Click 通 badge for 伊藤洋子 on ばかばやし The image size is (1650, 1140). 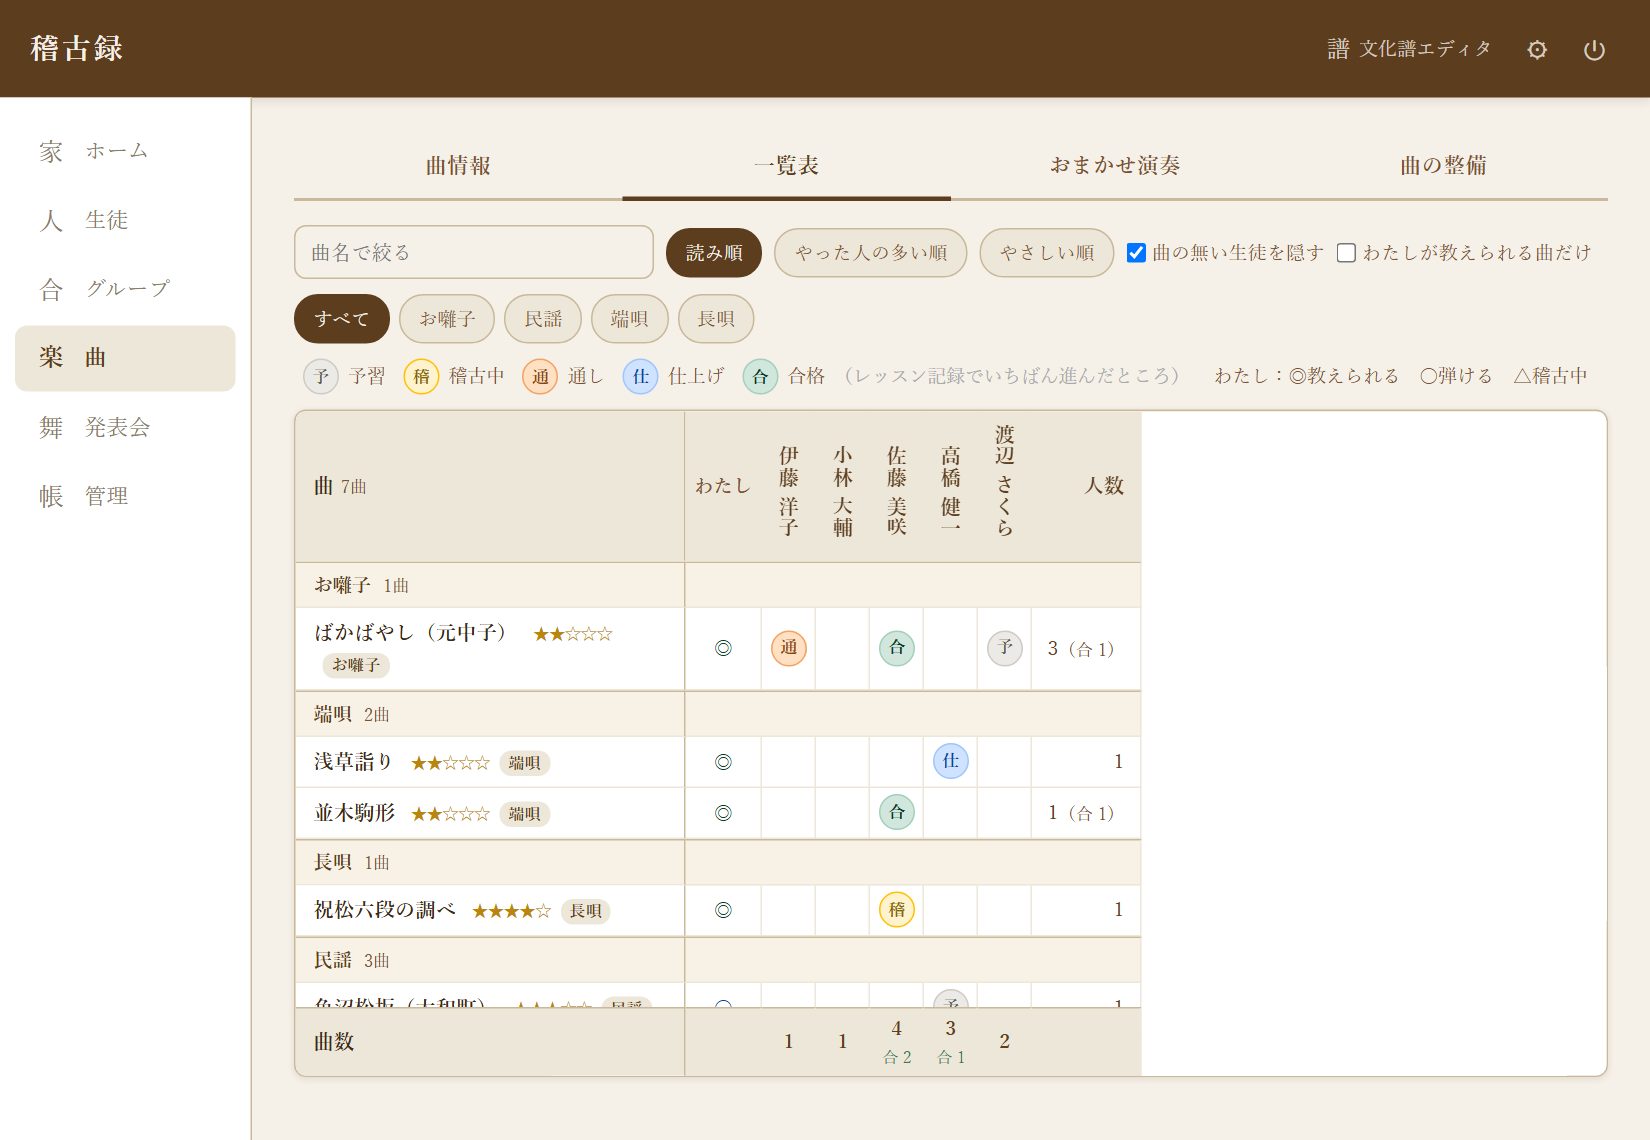click(x=789, y=648)
